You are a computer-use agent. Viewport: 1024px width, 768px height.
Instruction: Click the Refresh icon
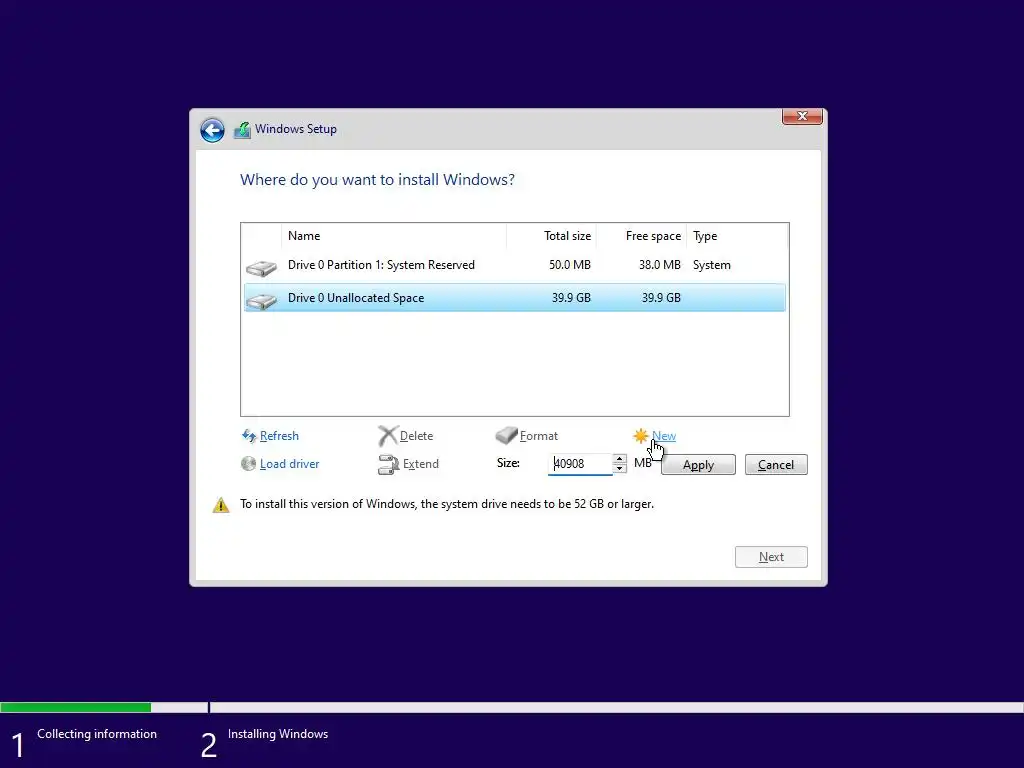[x=249, y=436]
